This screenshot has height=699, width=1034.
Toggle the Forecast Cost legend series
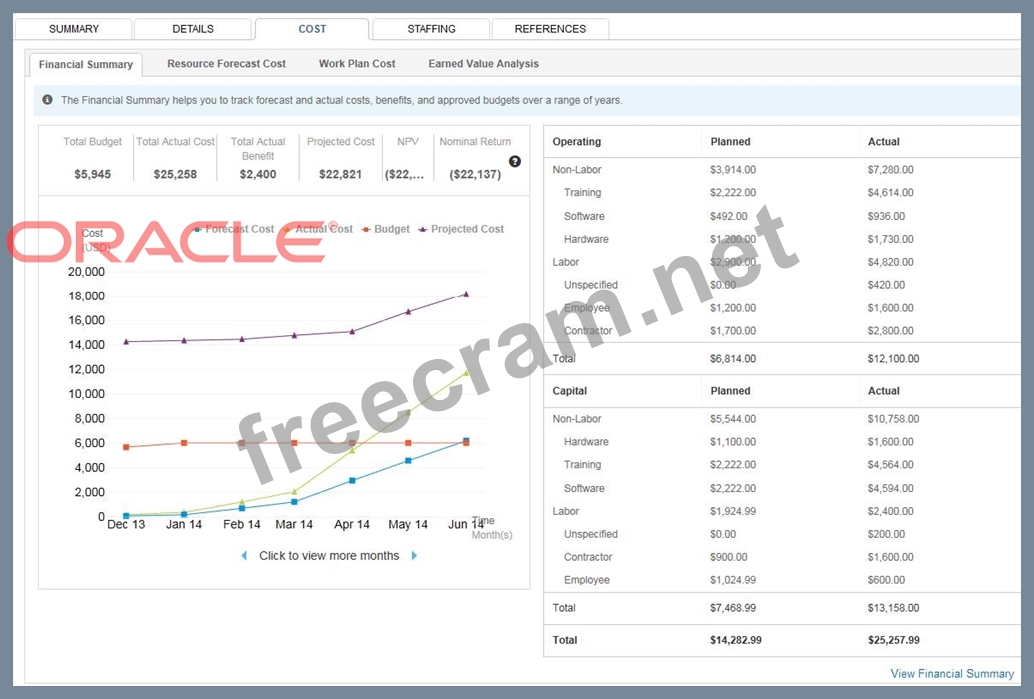coord(238,229)
